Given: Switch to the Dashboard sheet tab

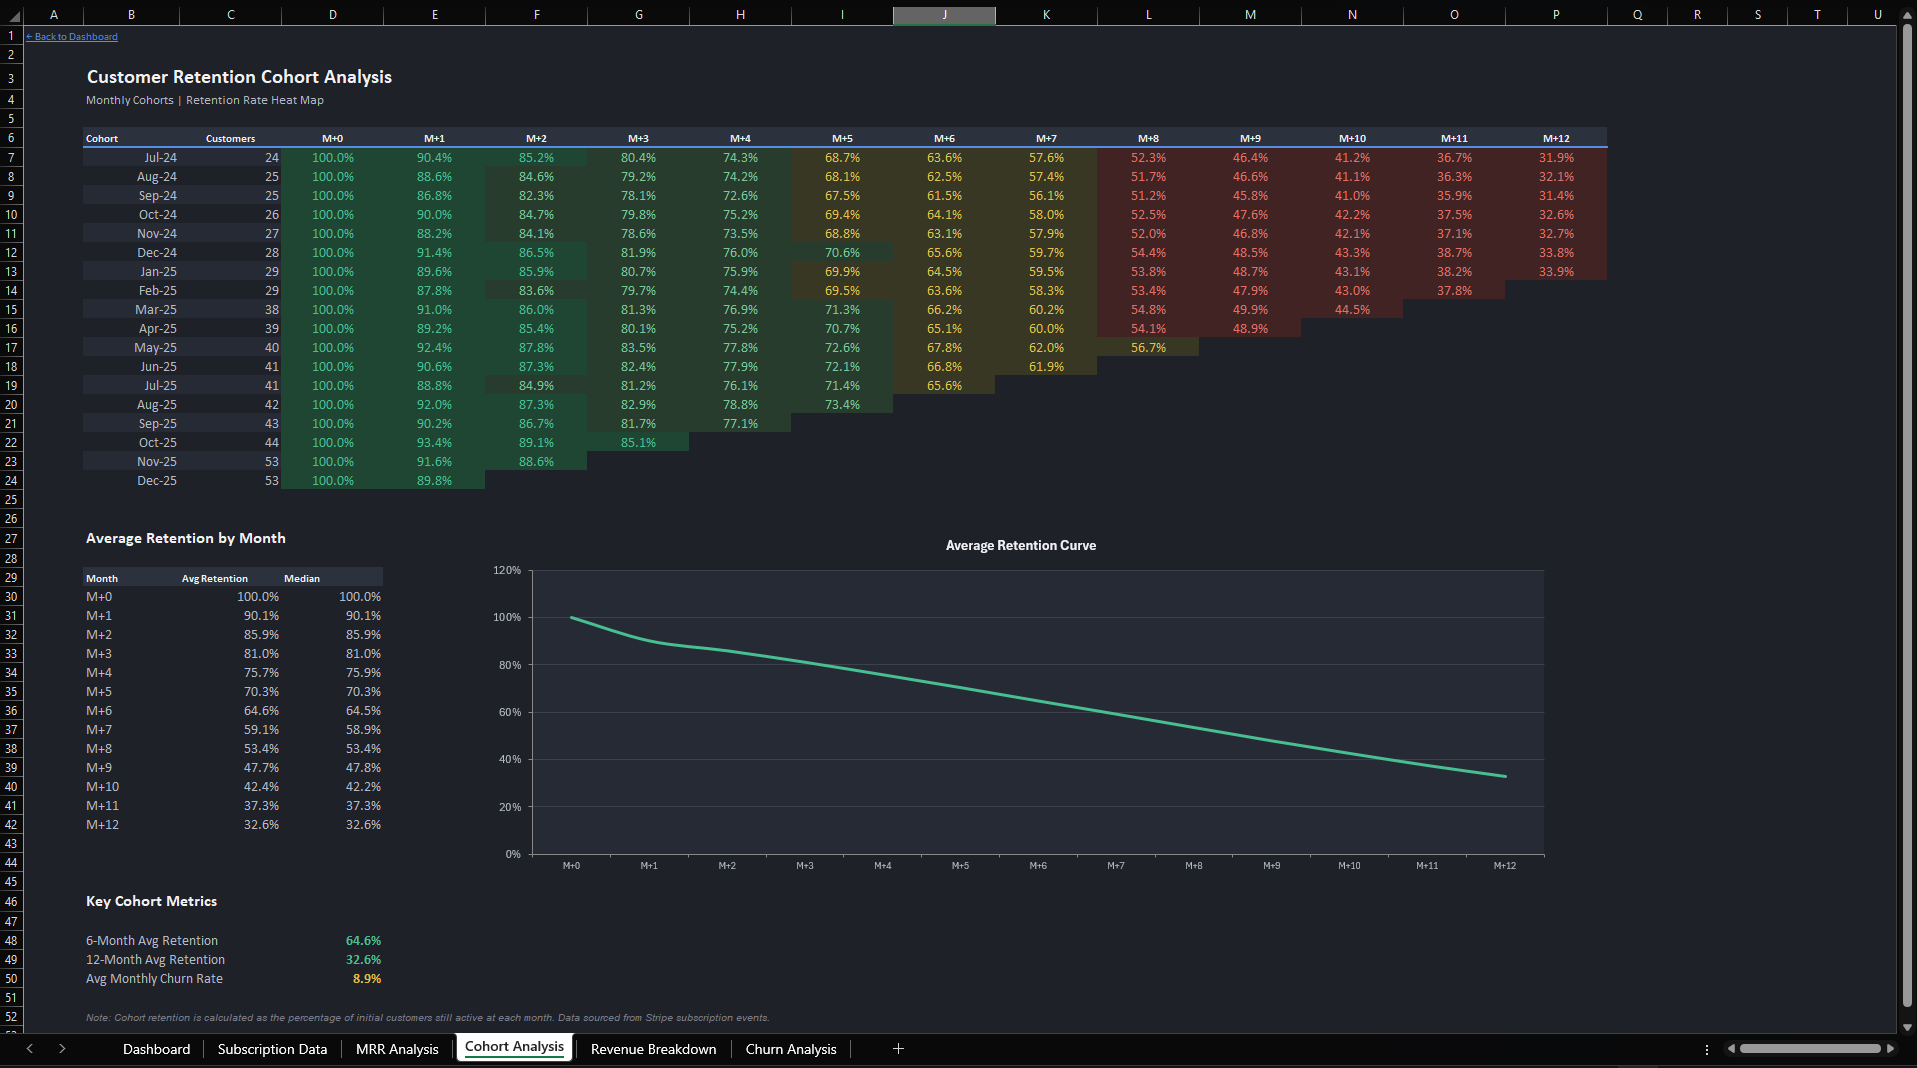Looking at the screenshot, I should click(x=156, y=1049).
